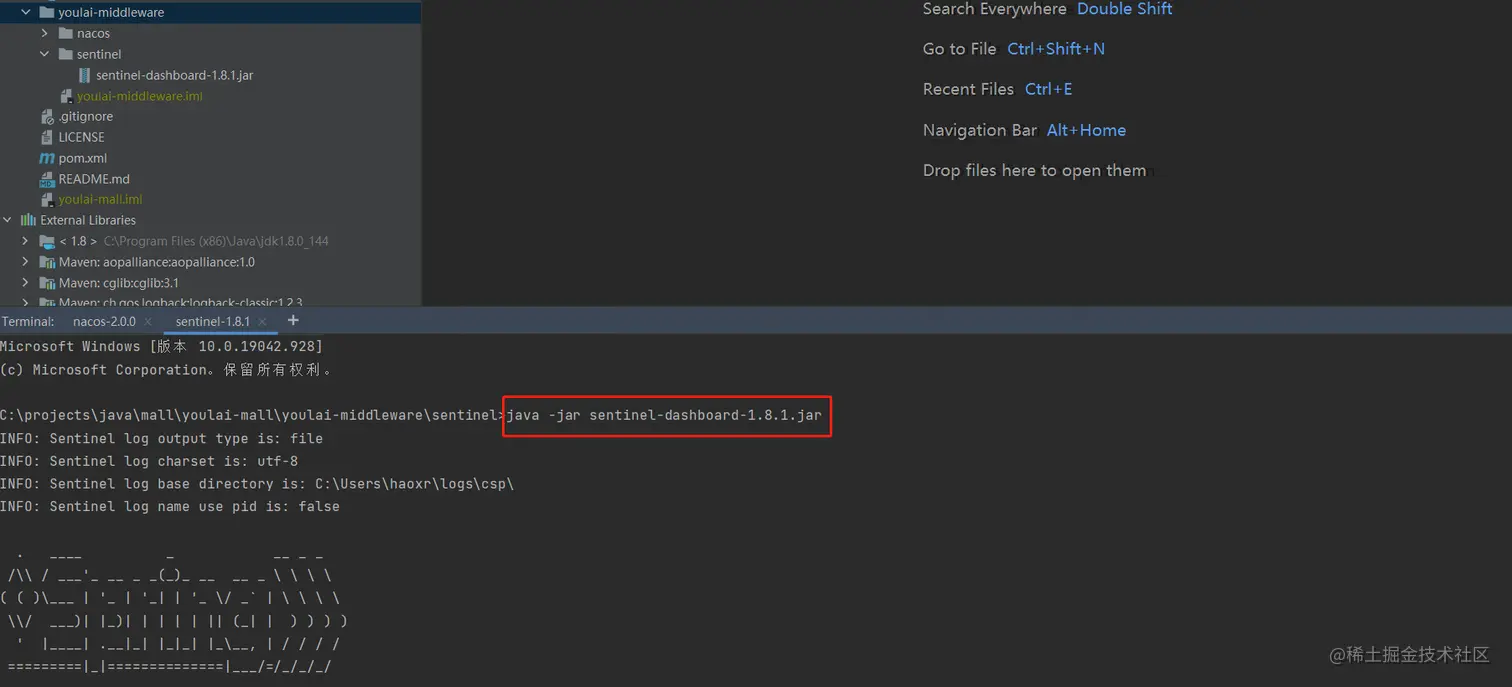Click the java -jar sentinel-dashboard command

[x=665, y=415]
